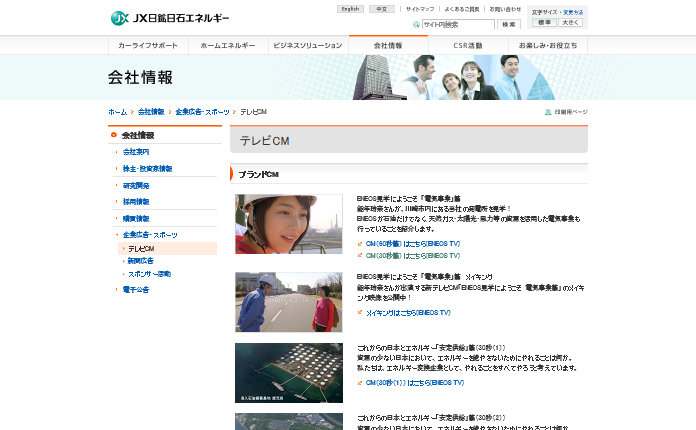Collapse the 企業広告・スポーツ sidebar section
Viewport: 696px width, 430px height.
(116, 234)
